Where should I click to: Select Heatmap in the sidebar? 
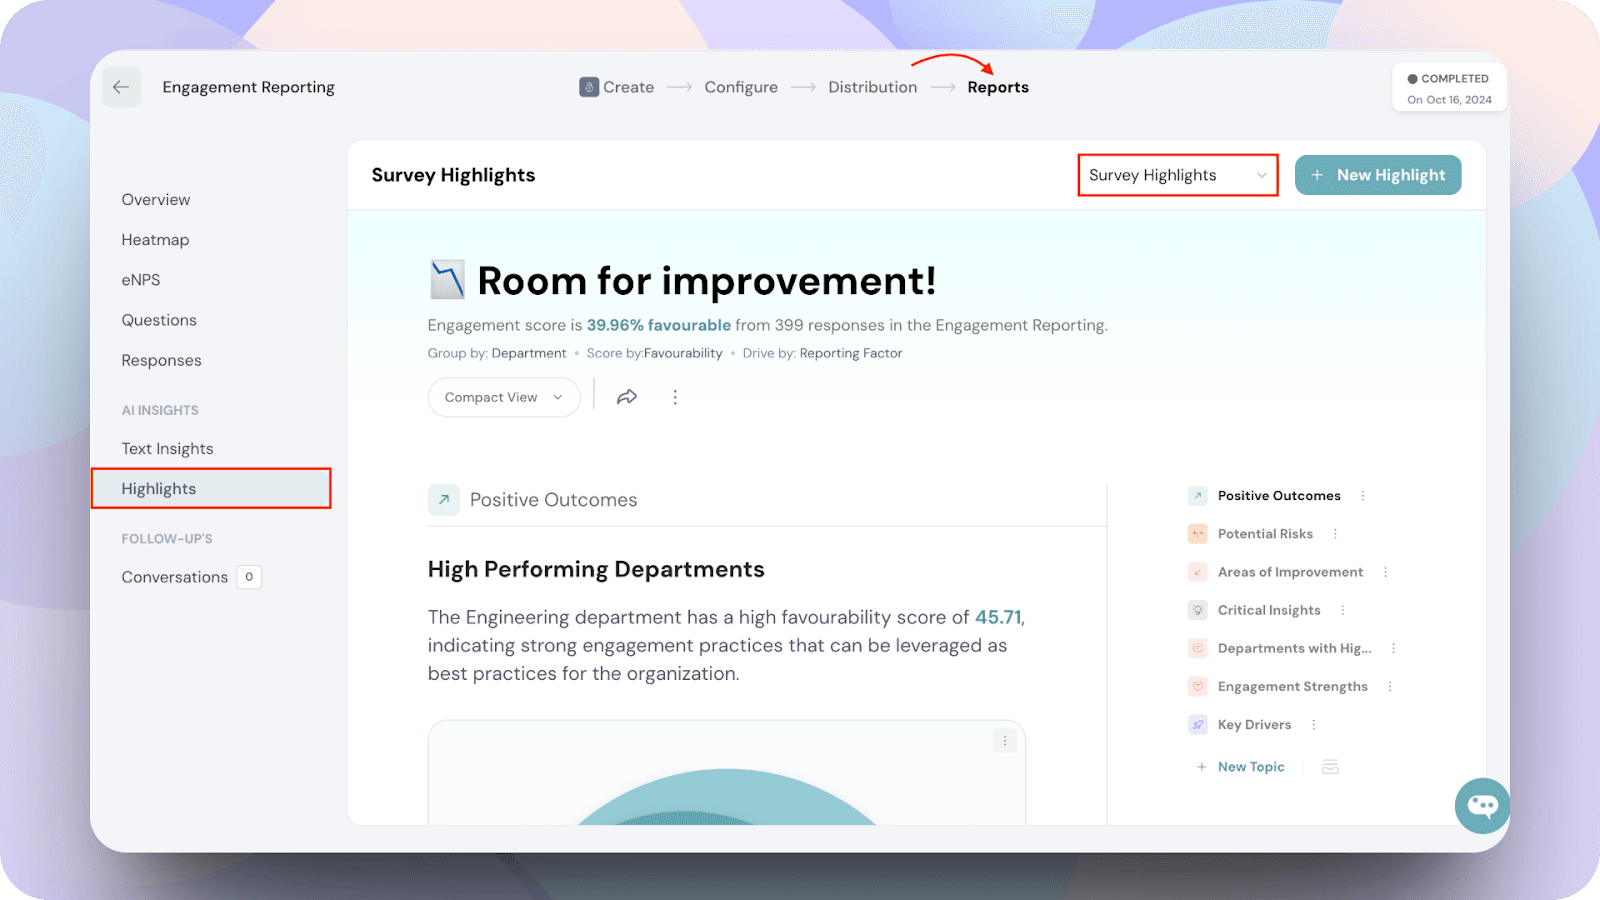(155, 240)
